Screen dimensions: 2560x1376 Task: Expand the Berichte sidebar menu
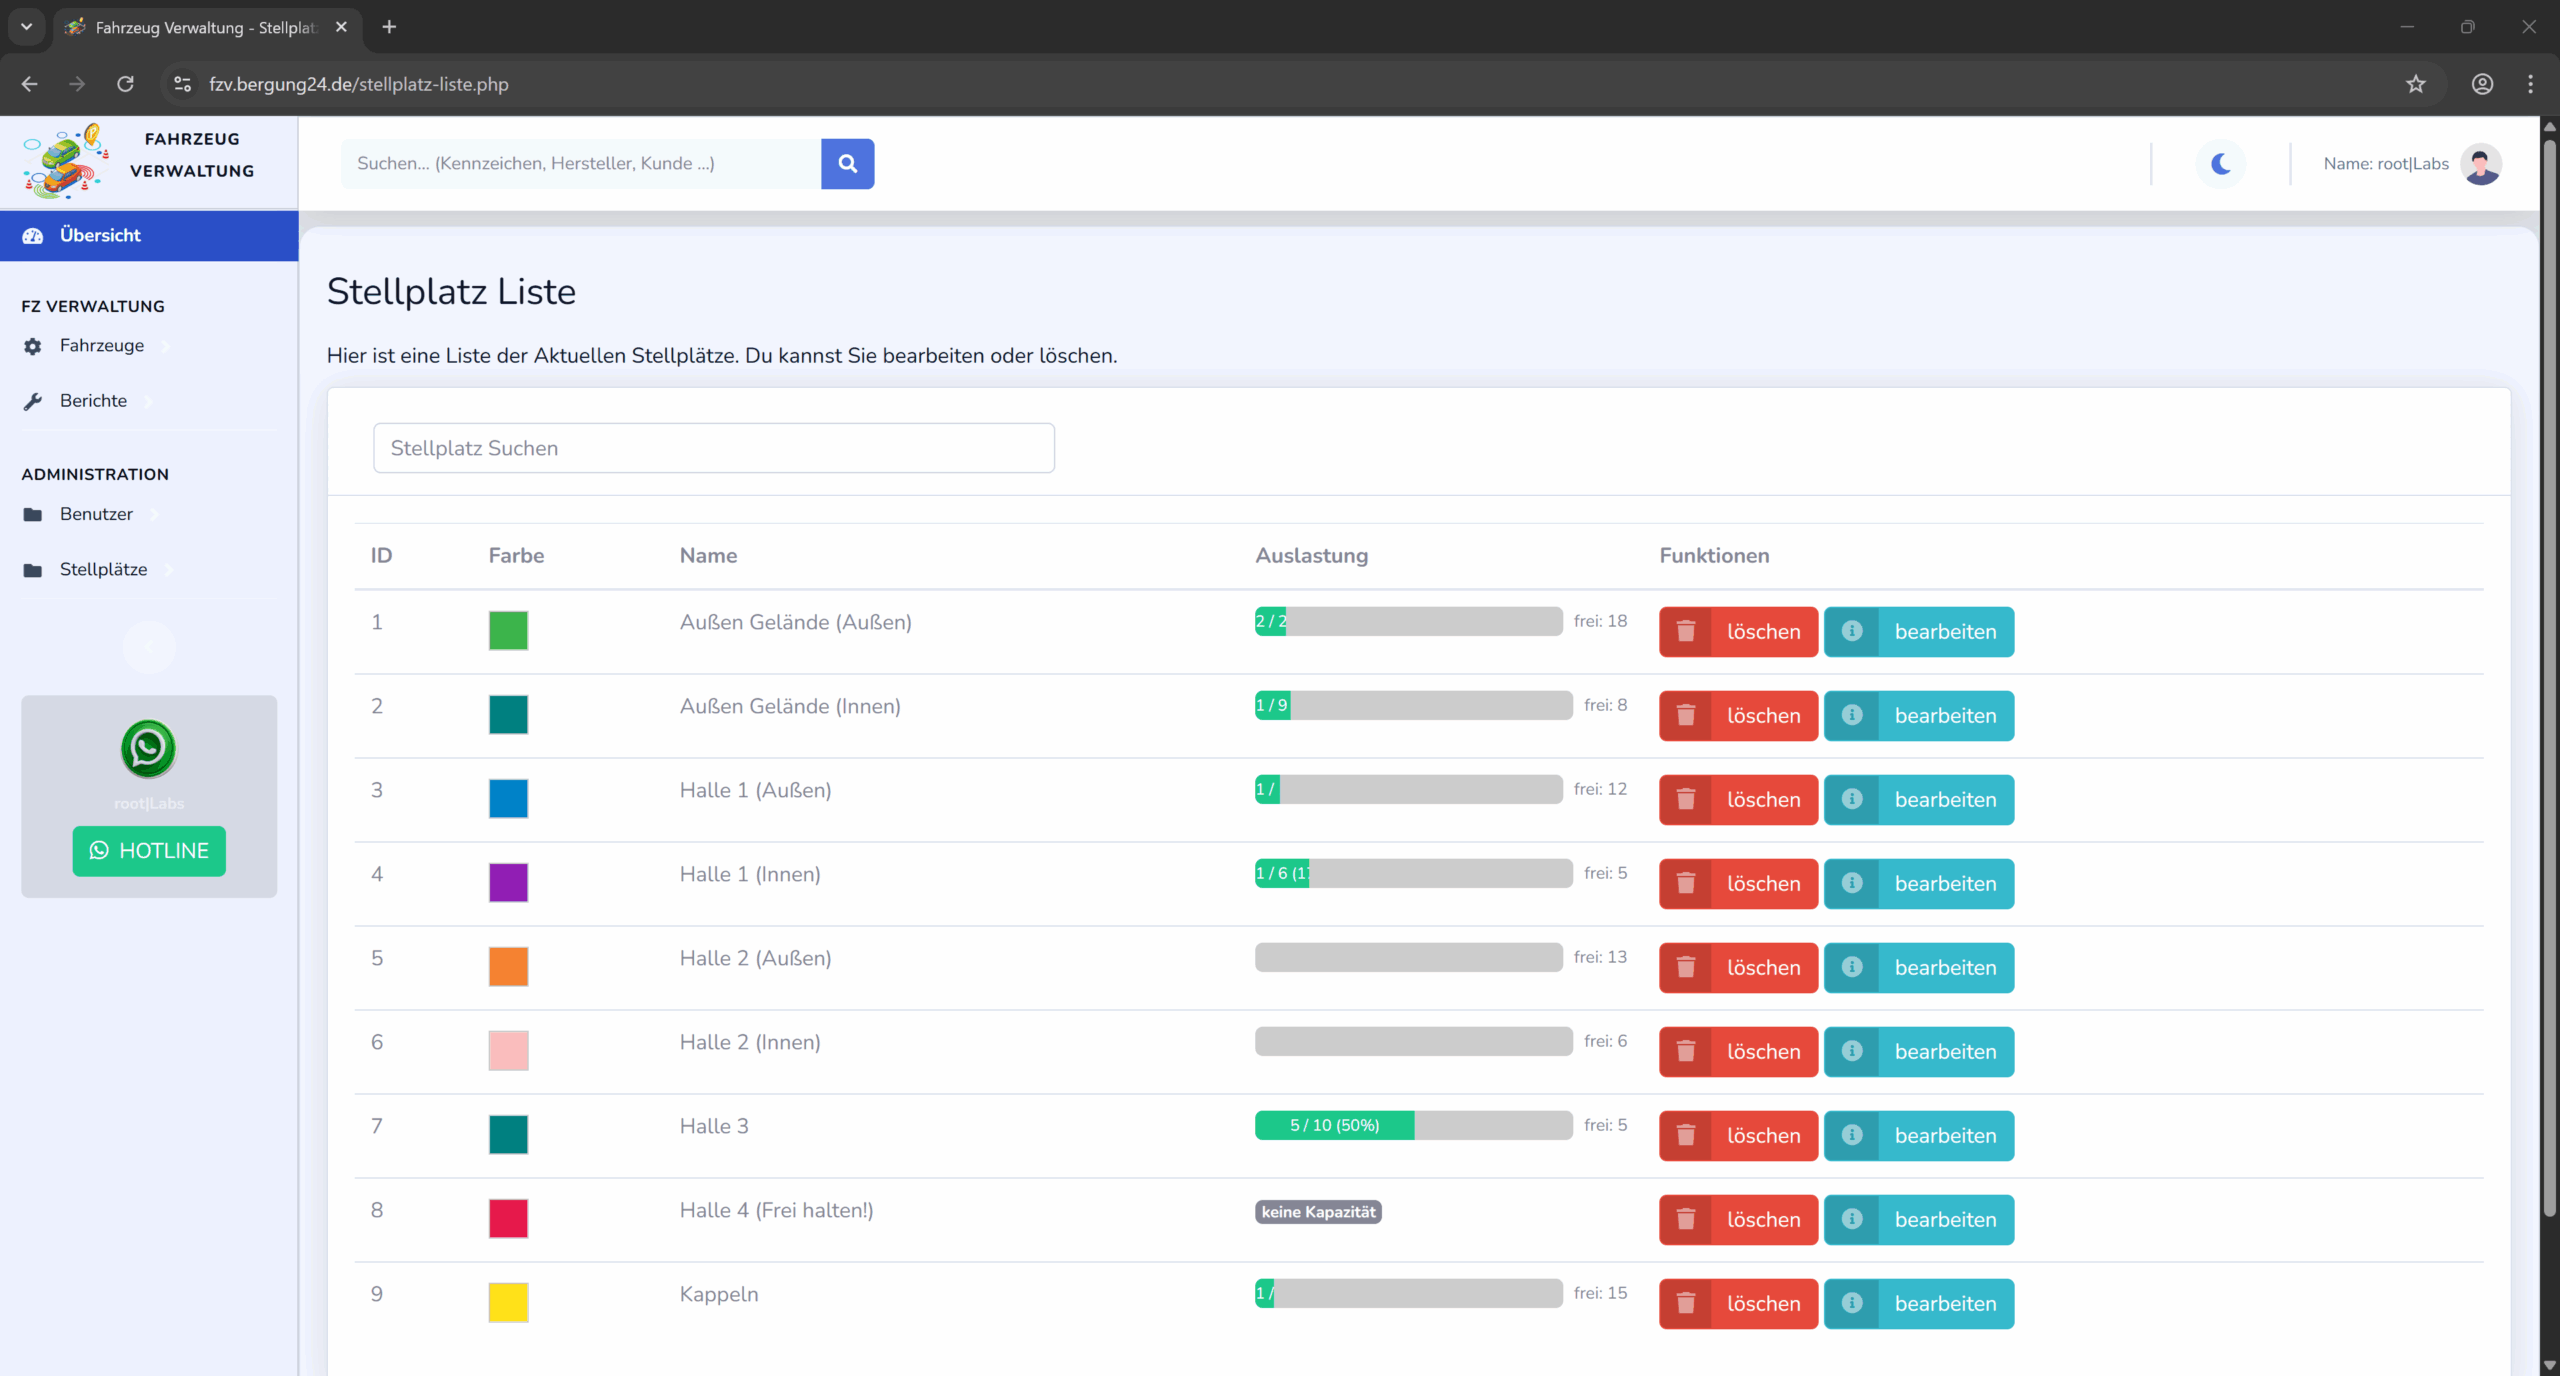tap(93, 401)
